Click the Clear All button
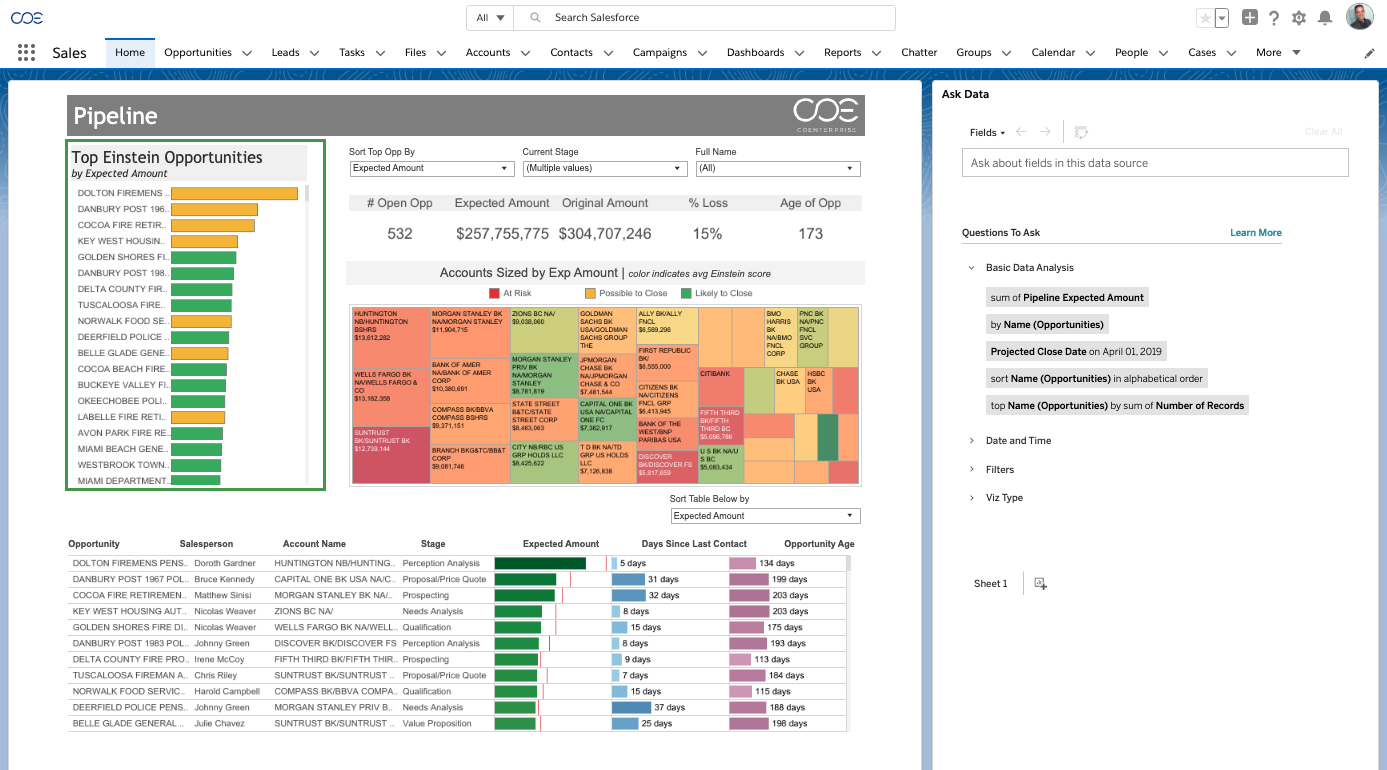 1323,132
